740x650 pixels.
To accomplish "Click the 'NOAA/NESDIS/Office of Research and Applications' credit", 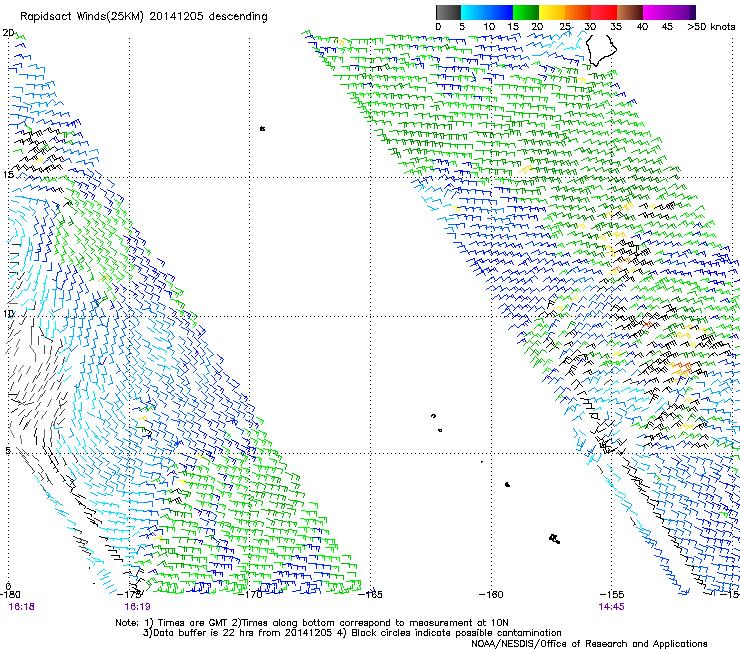I will click(589, 644).
